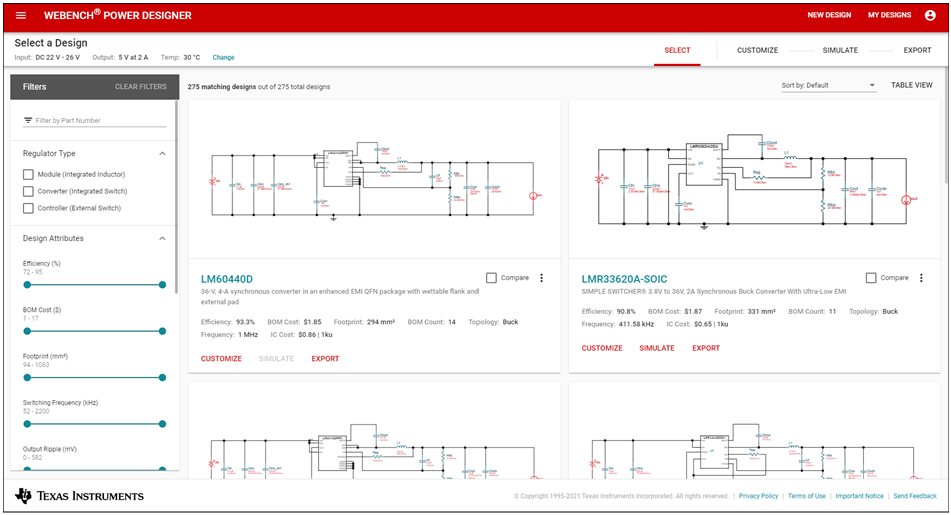This screenshot has width=951, height=515.
Task: Click the filters panel scrollbar
Action: [x=176, y=197]
